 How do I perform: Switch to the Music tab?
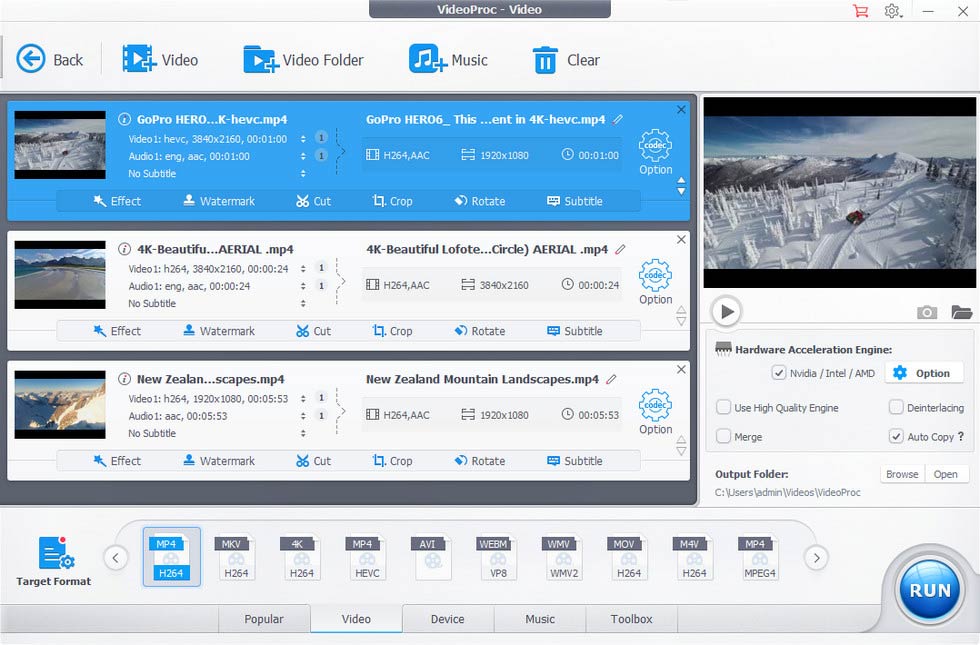540,619
